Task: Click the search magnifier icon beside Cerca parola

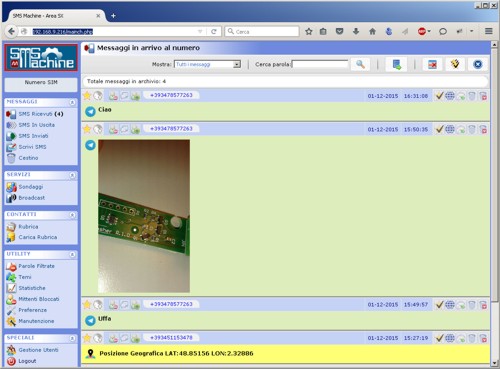Action: (x=360, y=64)
